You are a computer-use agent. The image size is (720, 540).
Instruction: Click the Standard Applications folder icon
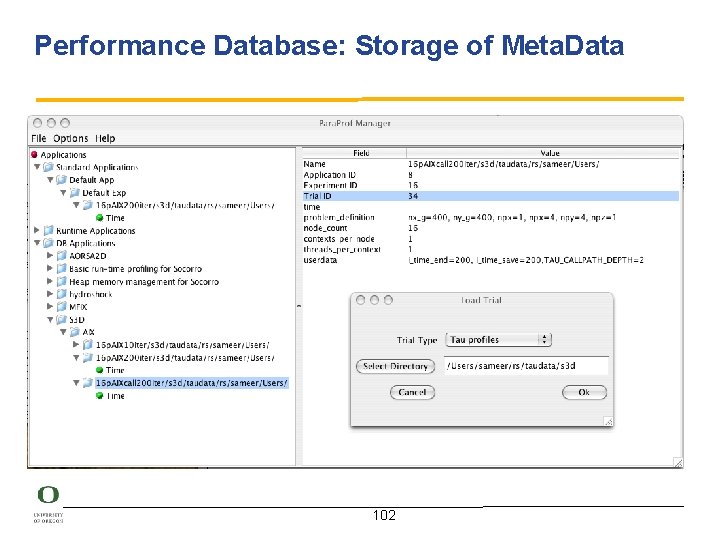(48, 168)
